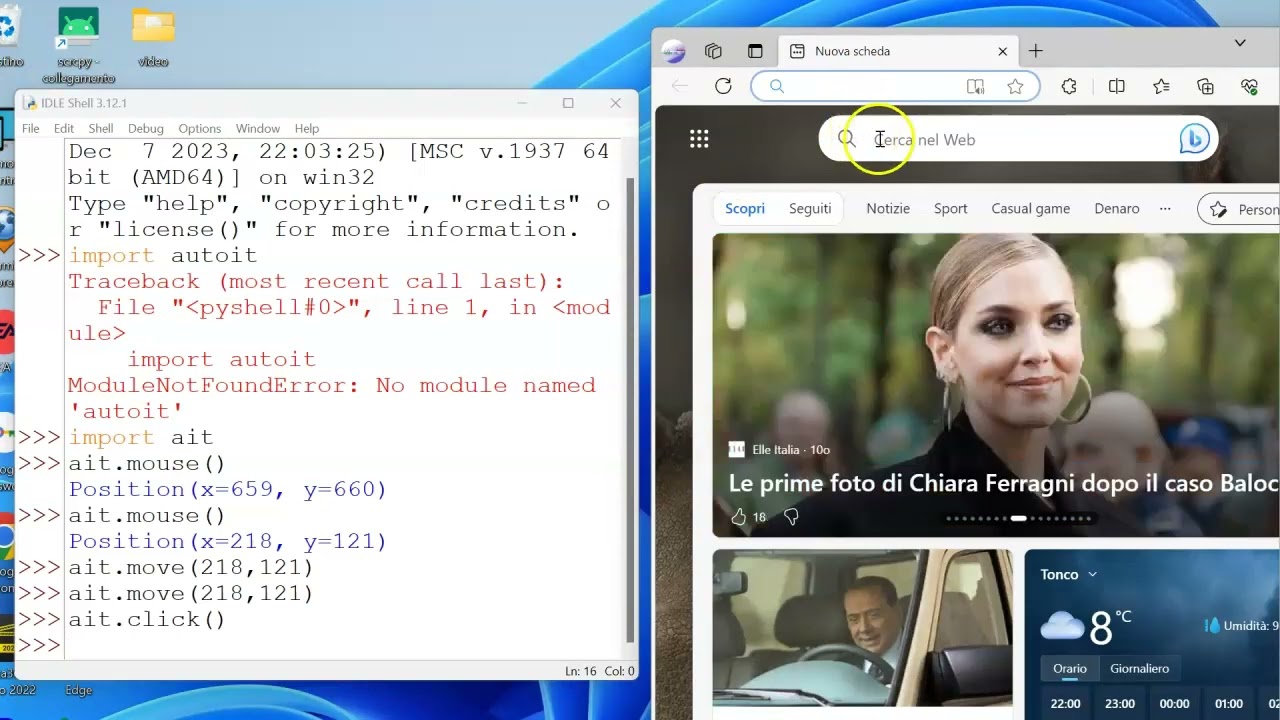
Task: Close the Nuova scheda tab
Action: click(1002, 51)
